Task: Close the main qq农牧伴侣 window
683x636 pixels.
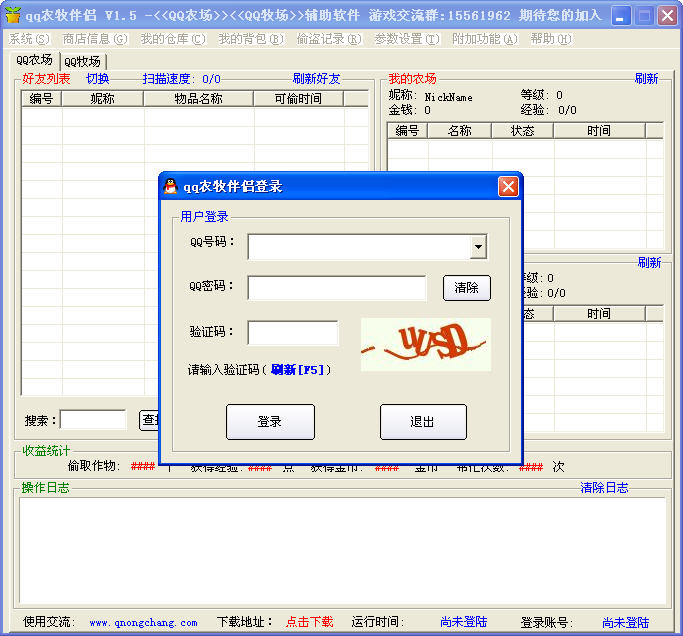Action: [667, 16]
